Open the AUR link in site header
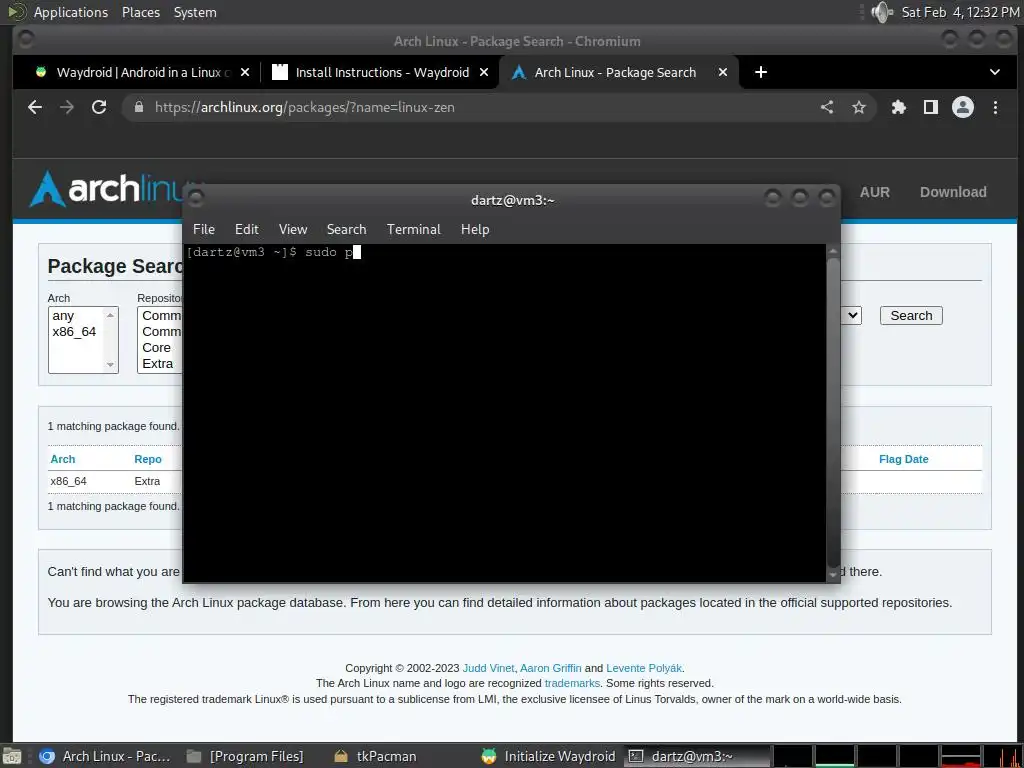 874,192
